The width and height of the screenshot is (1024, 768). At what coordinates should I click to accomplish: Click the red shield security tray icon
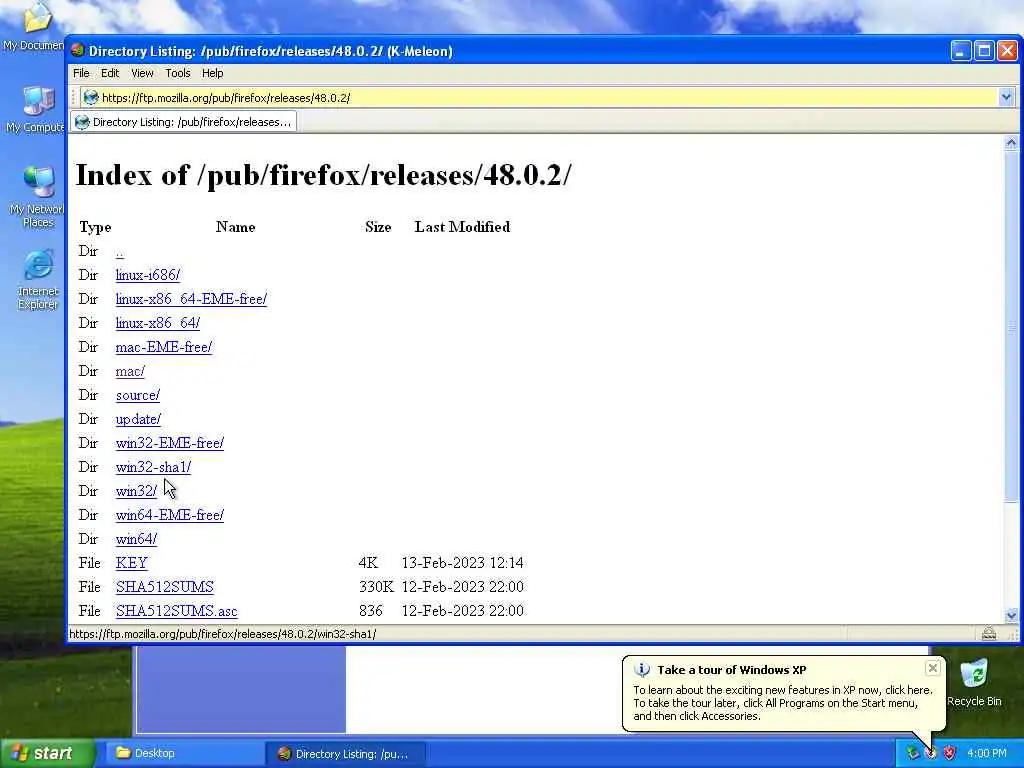click(950, 753)
